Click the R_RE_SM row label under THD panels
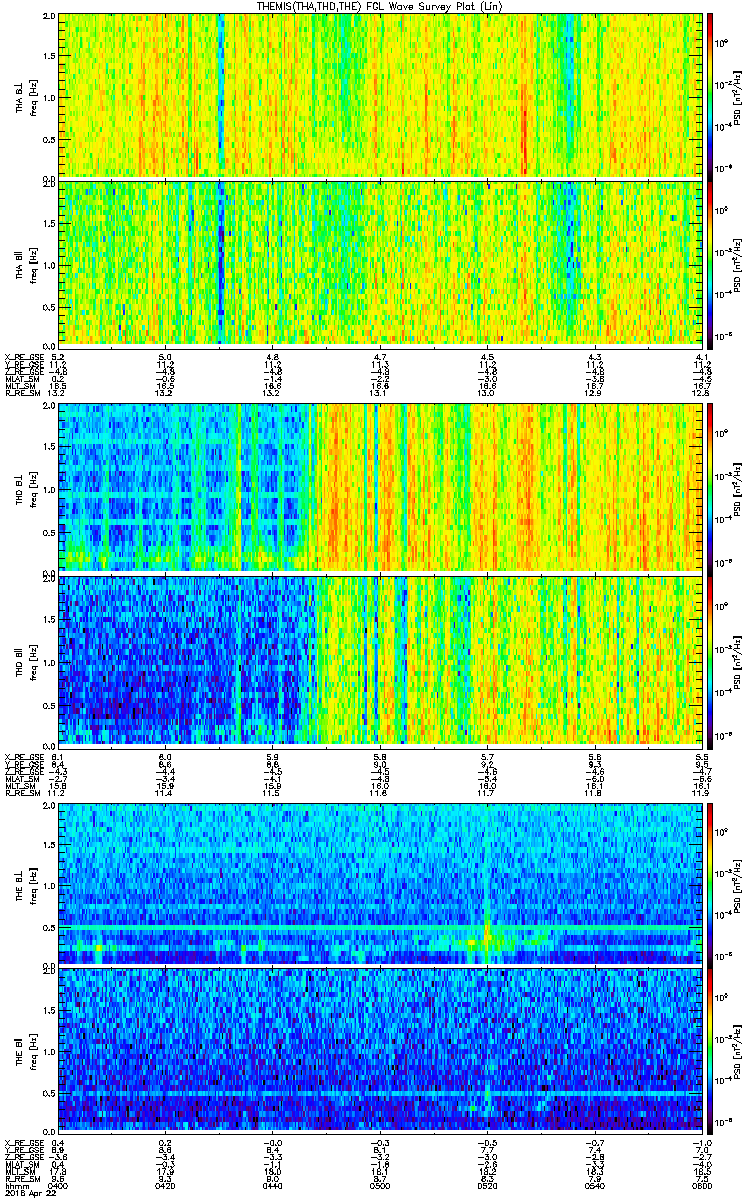The image size is (750, 1200). tap(22, 793)
